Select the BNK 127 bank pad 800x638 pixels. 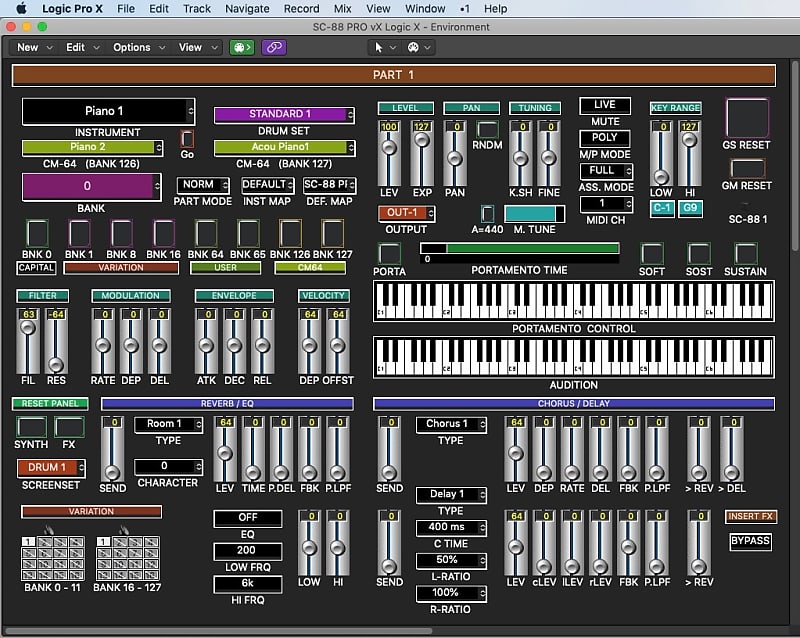click(332, 233)
